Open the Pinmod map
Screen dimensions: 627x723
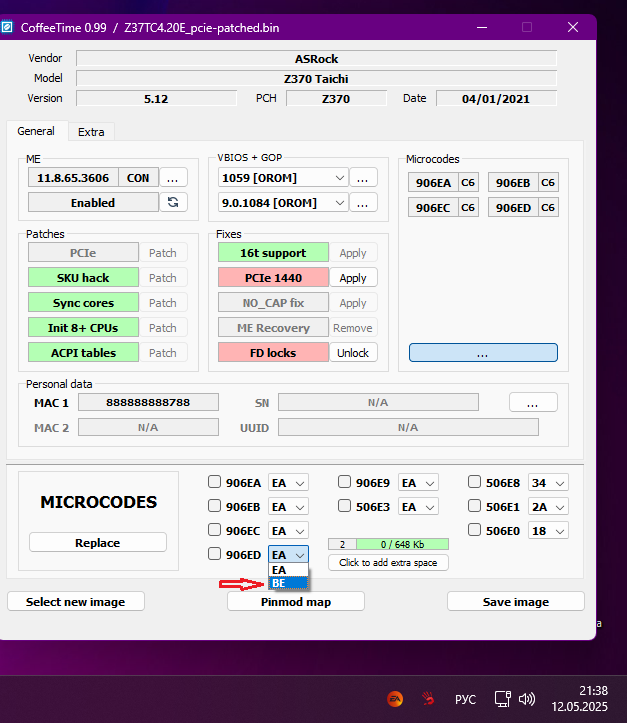coord(296,602)
